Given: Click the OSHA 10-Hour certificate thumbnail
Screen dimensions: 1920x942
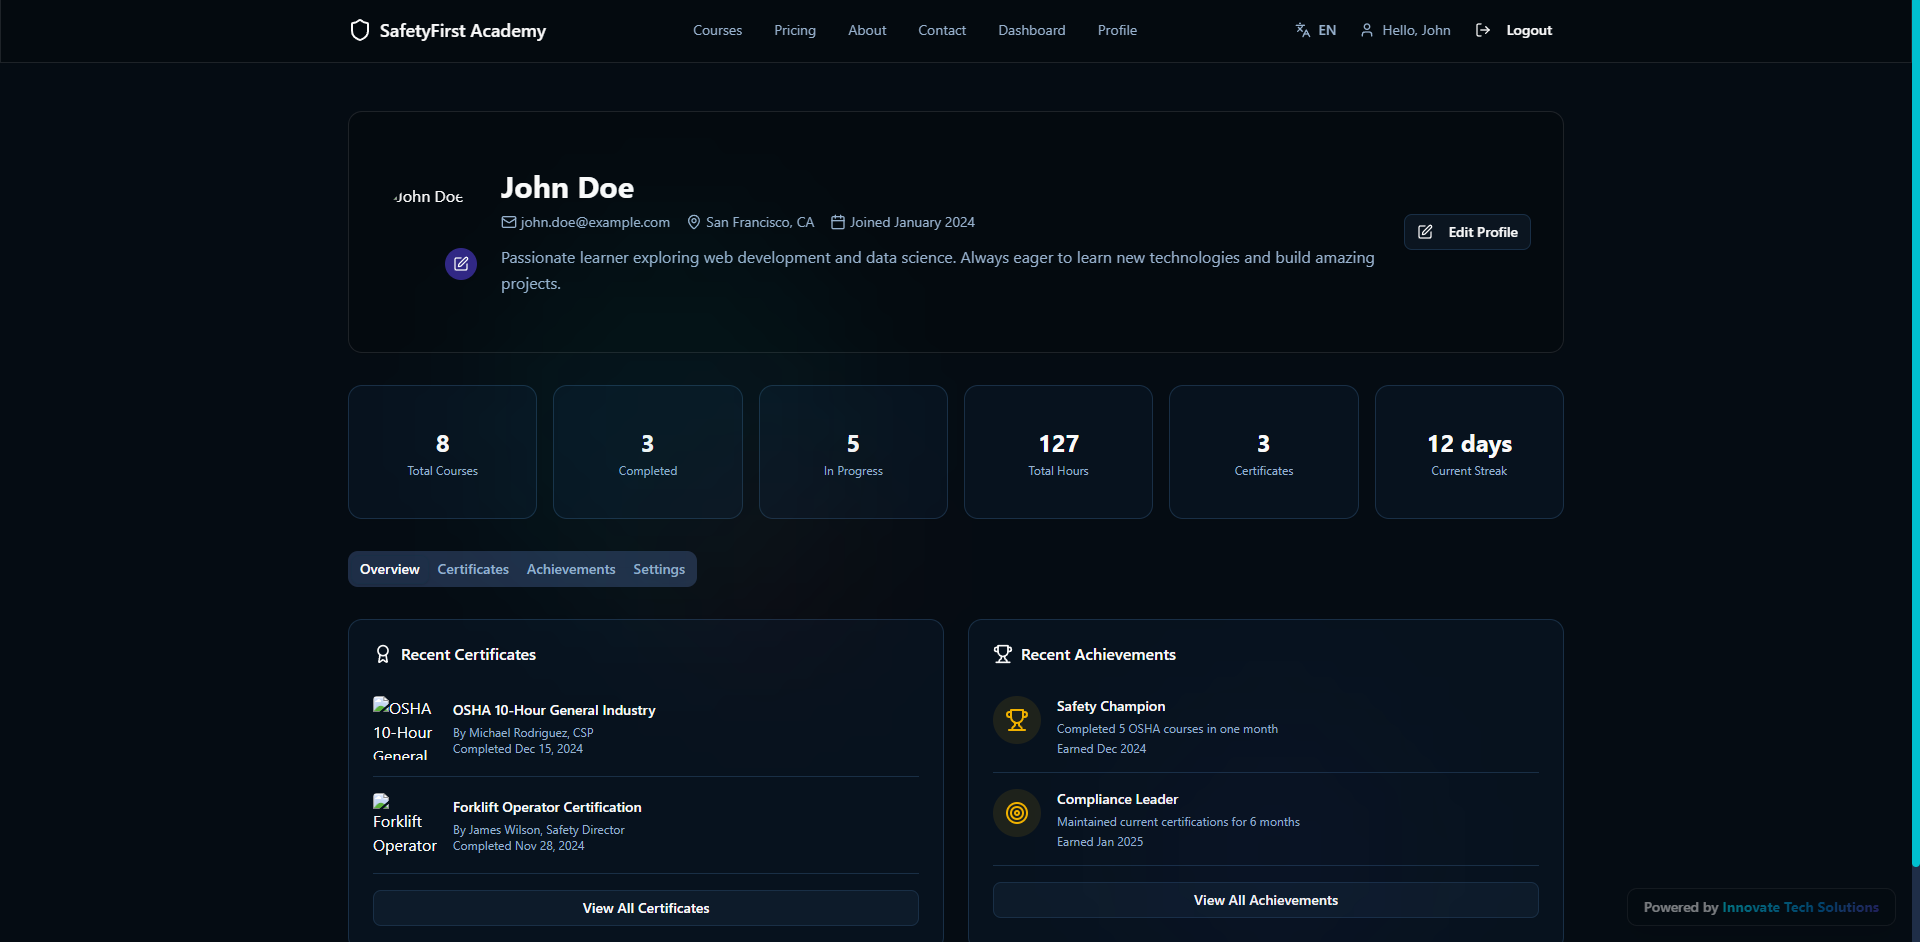Looking at the screenshot, I should pyautogui.click(x=403, y=730).
